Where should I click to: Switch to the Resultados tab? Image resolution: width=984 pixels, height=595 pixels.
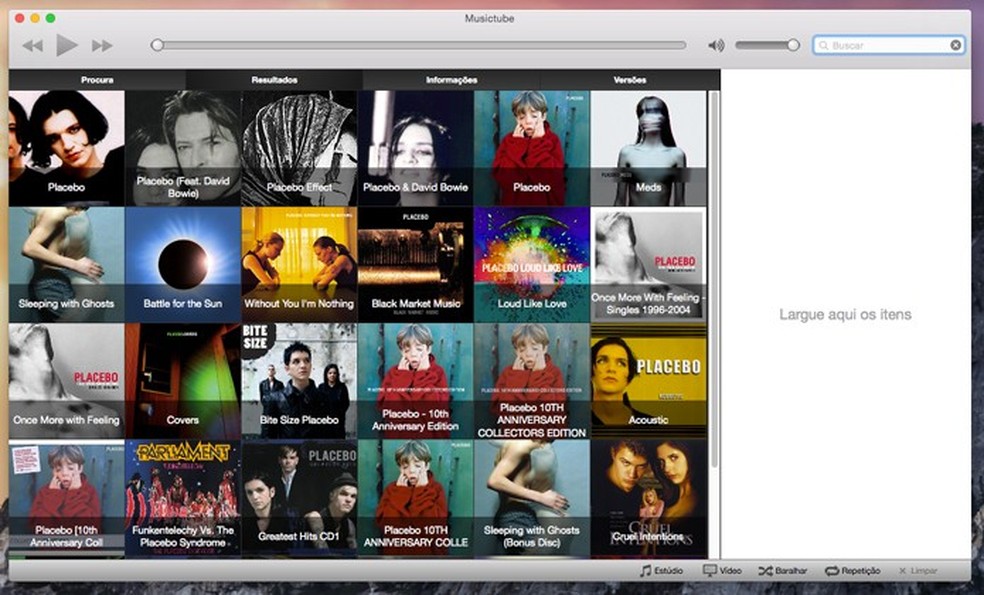[274, 80]
